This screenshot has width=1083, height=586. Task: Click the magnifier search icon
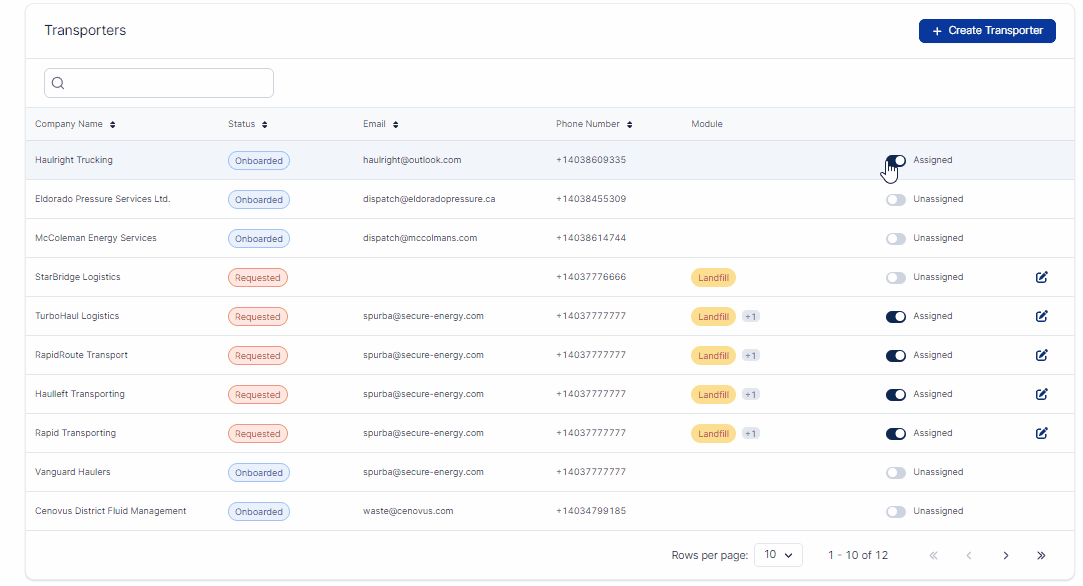point(58,83)
